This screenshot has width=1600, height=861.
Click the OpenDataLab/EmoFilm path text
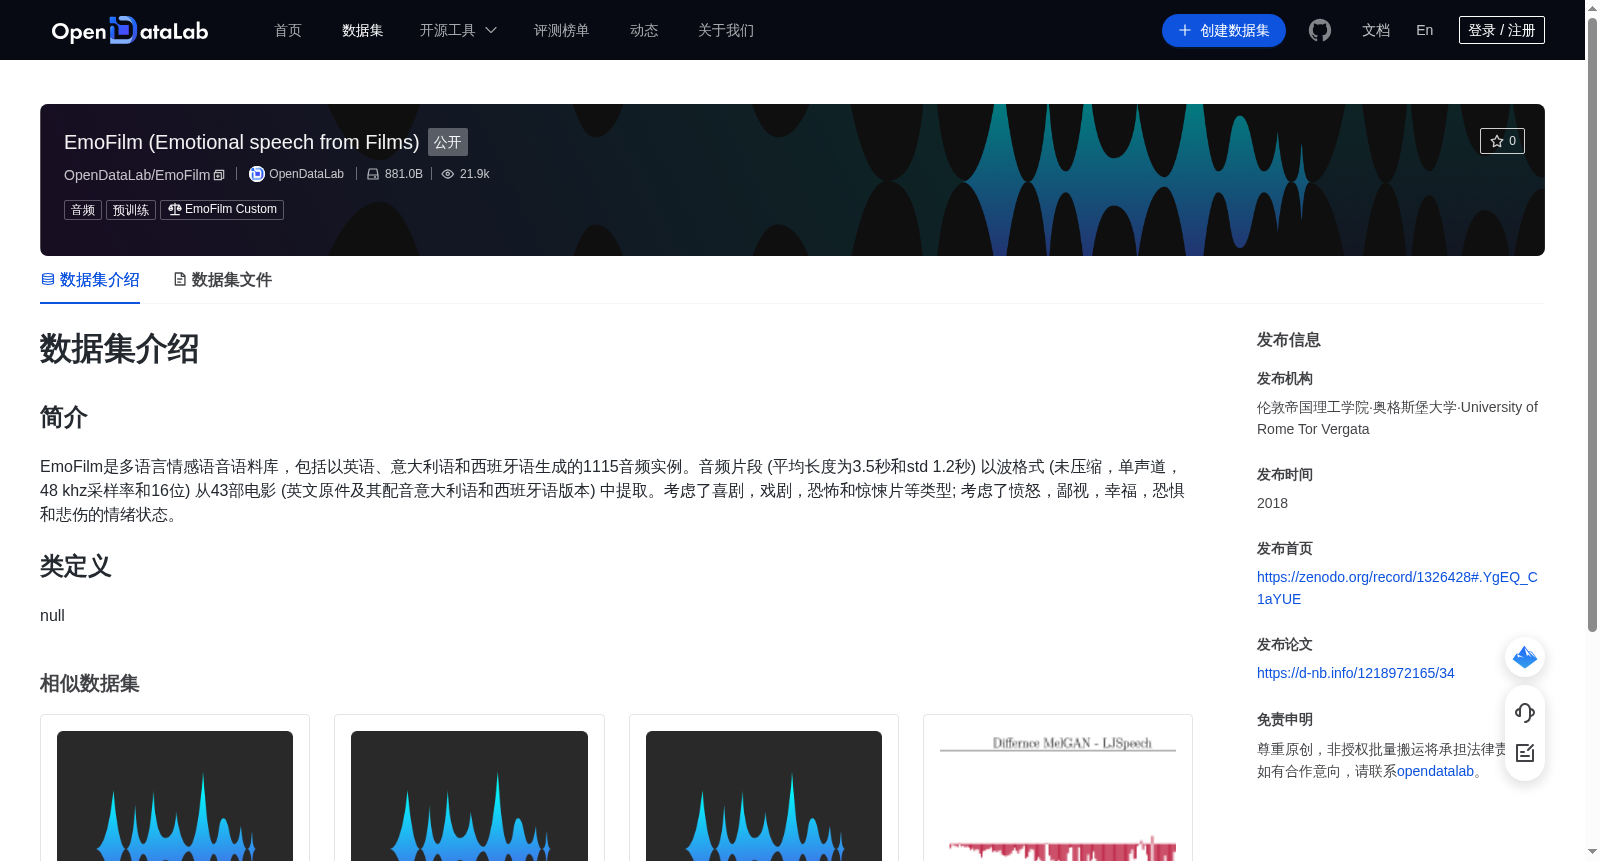click(137, 175)
